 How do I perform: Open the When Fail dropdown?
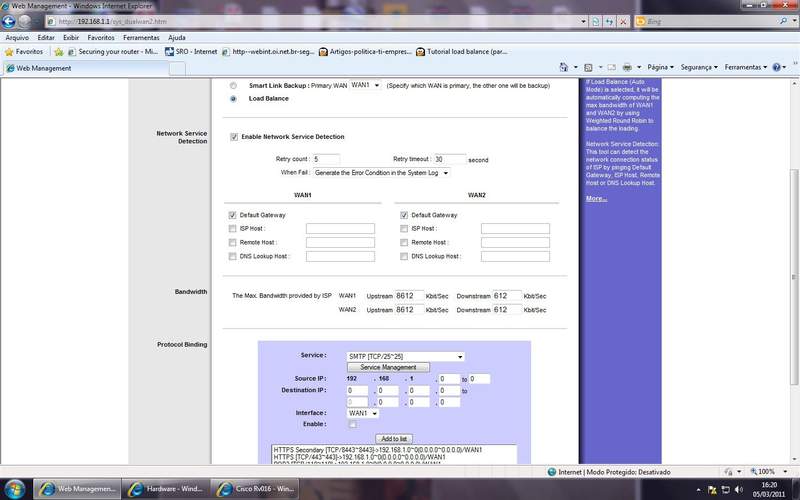tap(382, 173)
